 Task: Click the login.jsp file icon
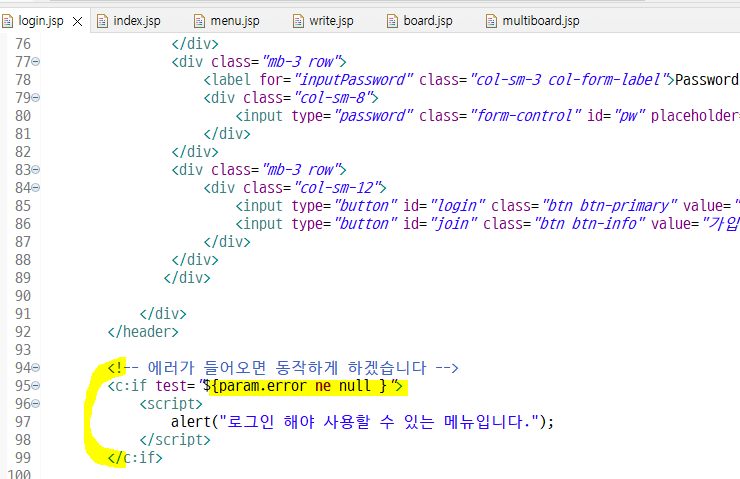point(8,21)
